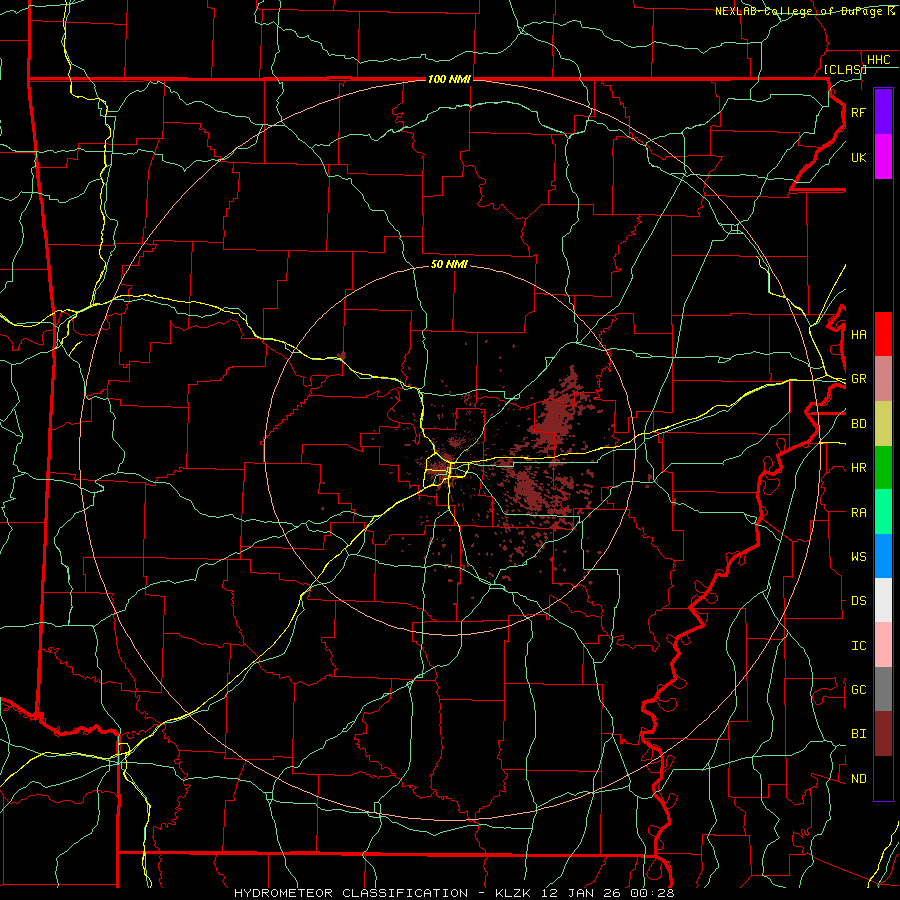Viewport: 900px width, 900px height.
Task: Select the blue WS wet snow swatch
Action: [883, 556]
